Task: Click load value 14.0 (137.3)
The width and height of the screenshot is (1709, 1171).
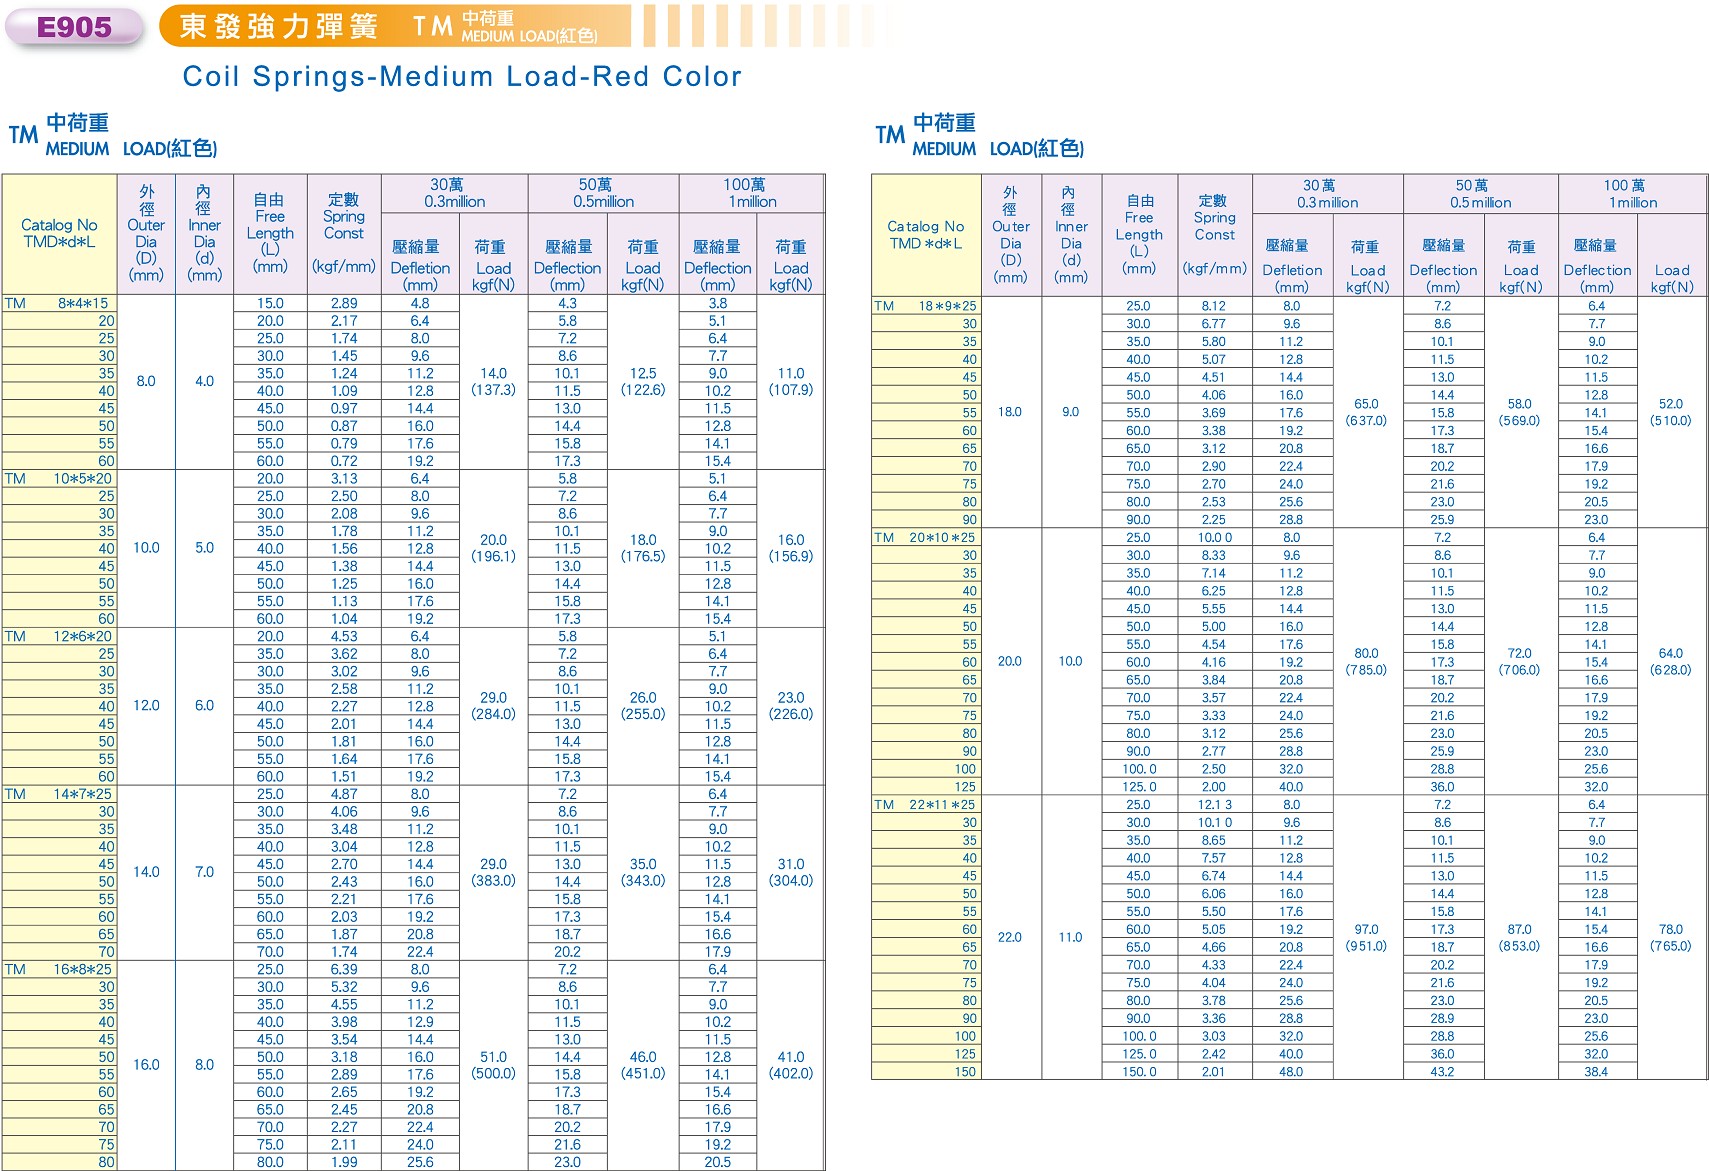Action: tap(493, 381)
